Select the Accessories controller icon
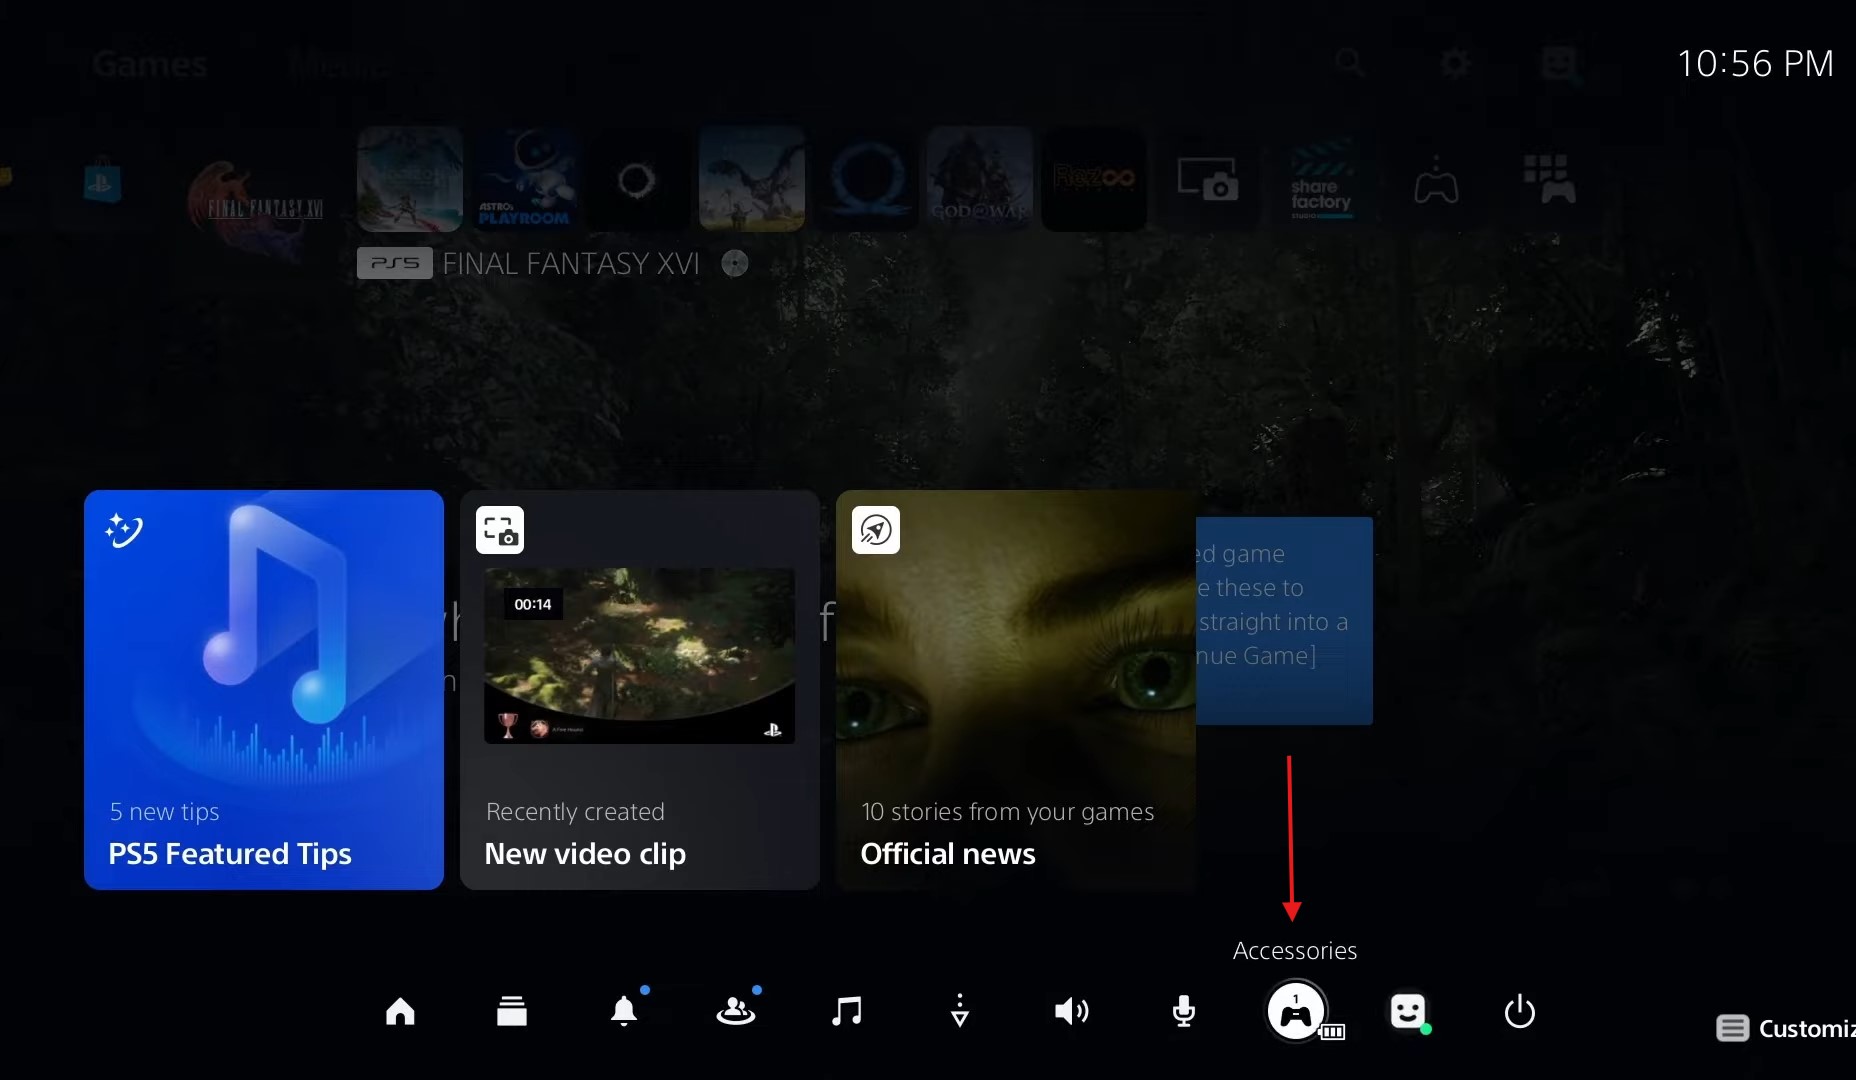Viewport: 1856px width, 1080px height. coord(1296,1012)
